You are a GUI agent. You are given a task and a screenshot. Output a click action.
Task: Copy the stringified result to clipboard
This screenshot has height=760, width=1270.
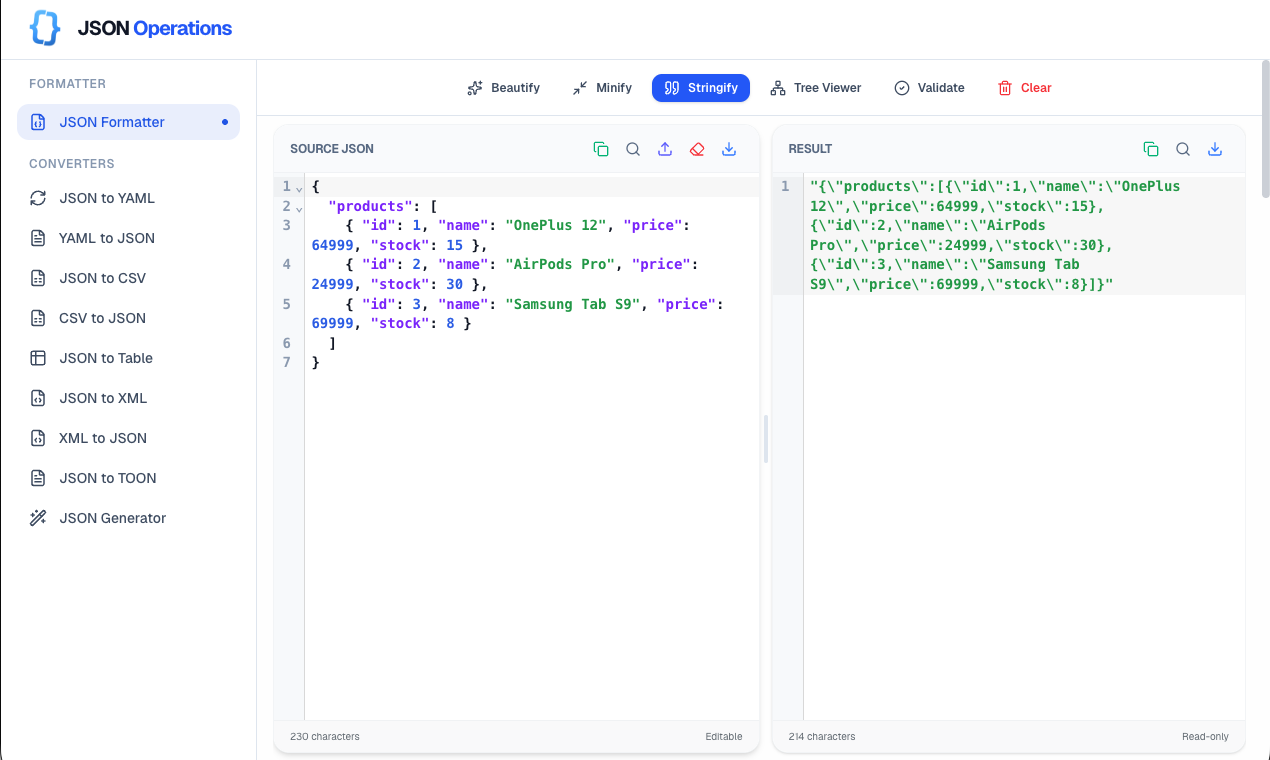[x=1151, y=148]
